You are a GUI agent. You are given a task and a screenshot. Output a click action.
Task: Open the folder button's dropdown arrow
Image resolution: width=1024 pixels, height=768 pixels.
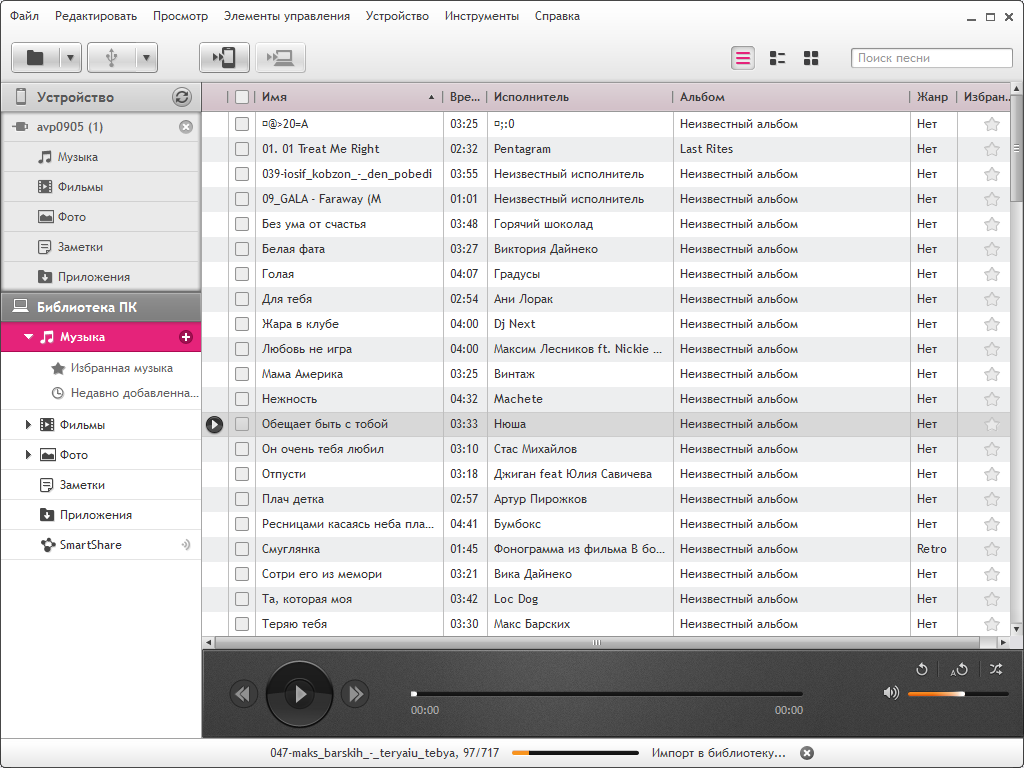click(71, 58)
